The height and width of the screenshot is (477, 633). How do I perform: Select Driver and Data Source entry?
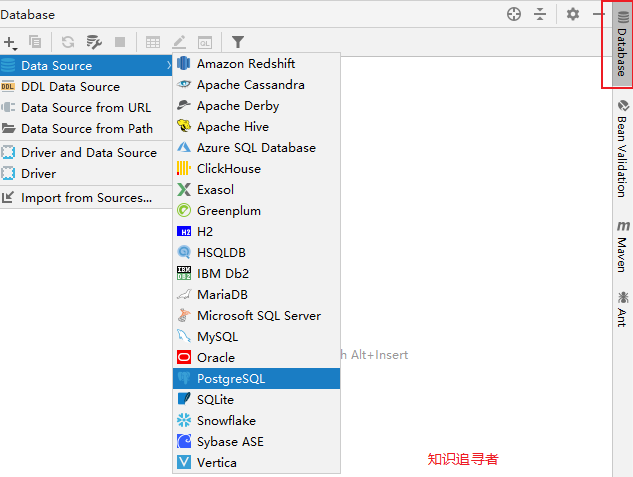click(86, 153)
